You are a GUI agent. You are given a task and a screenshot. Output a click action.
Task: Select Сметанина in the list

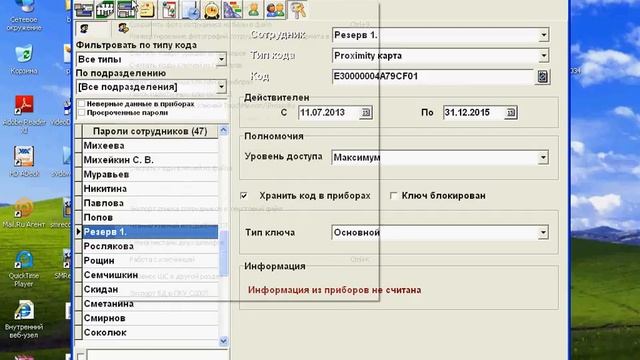(150, 304)
